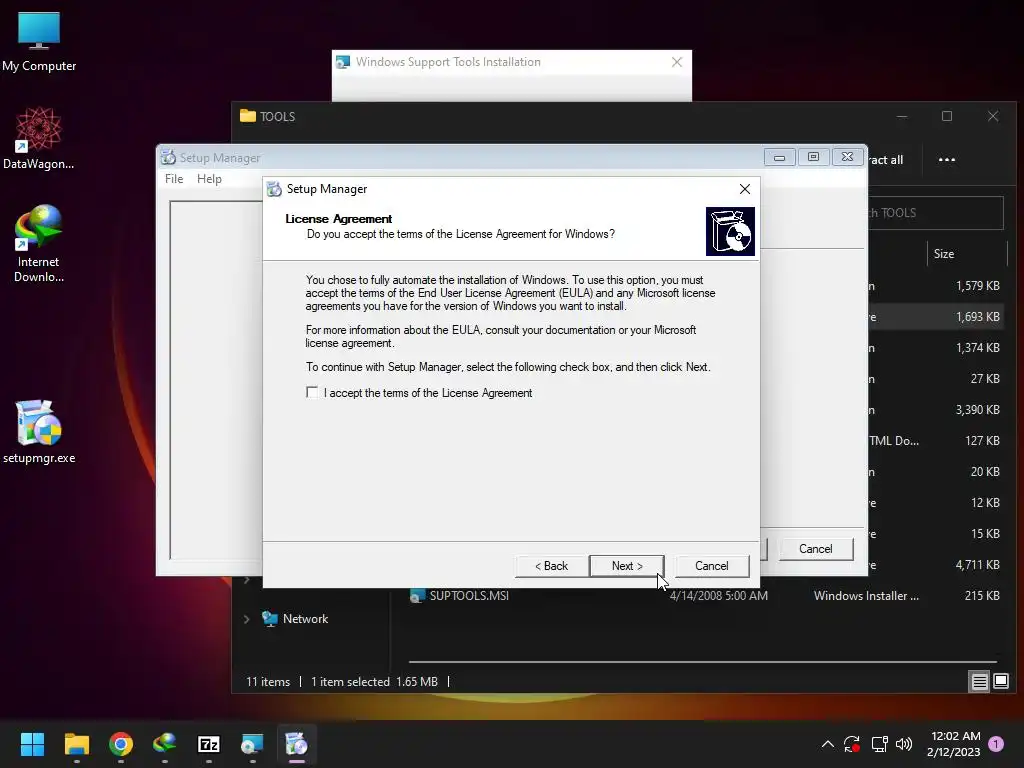This screenshot has width=1024, height=768.
Task: Click the 4,711 KB size cell
Action: [978, 565]
